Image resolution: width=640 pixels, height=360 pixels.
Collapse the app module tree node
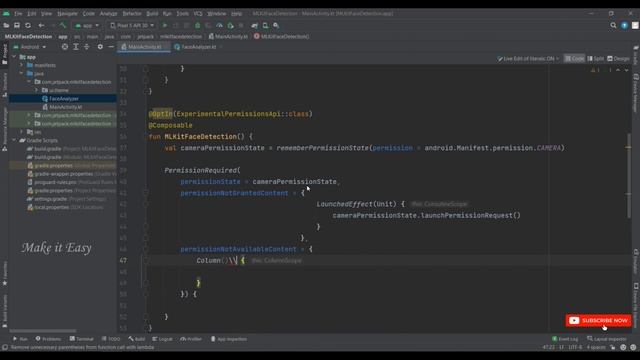coord(14,57)
